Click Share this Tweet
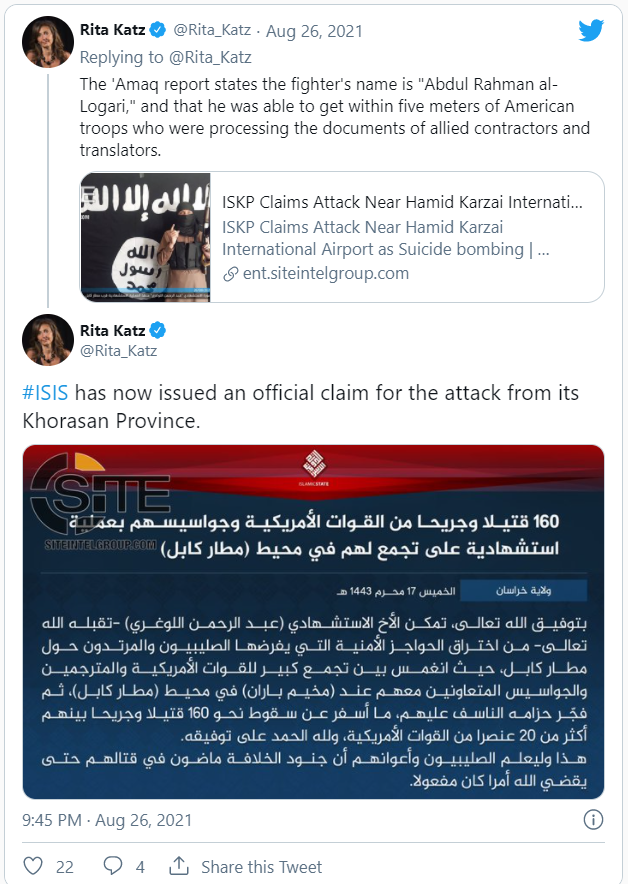Viewport: 628px width, 884px height. tap(261, 866)
